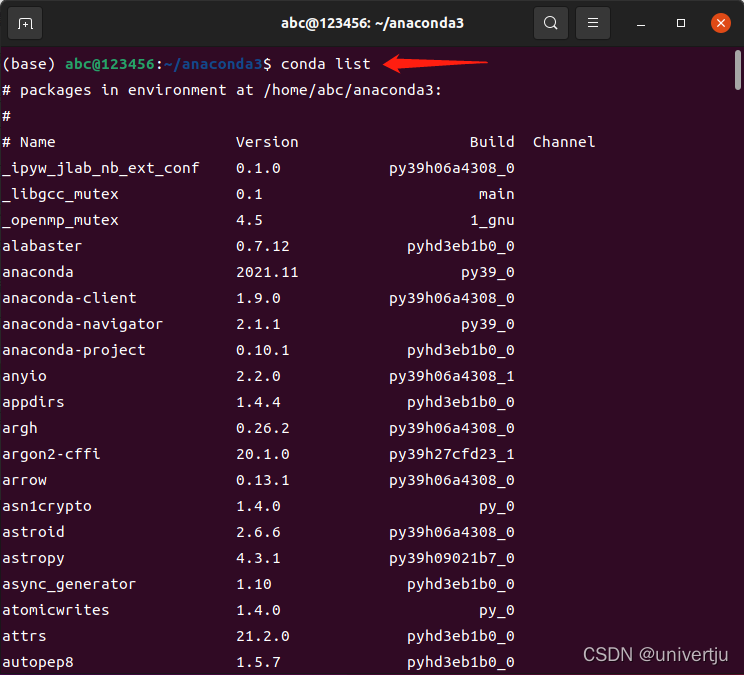Click the argon2-cffi package name
Screen dimensions: 744x675
pos(51,454)
